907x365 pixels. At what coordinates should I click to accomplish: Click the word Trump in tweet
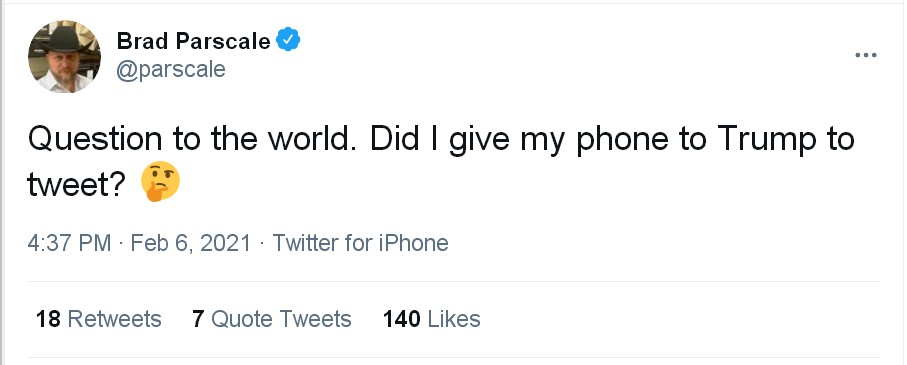761,141
